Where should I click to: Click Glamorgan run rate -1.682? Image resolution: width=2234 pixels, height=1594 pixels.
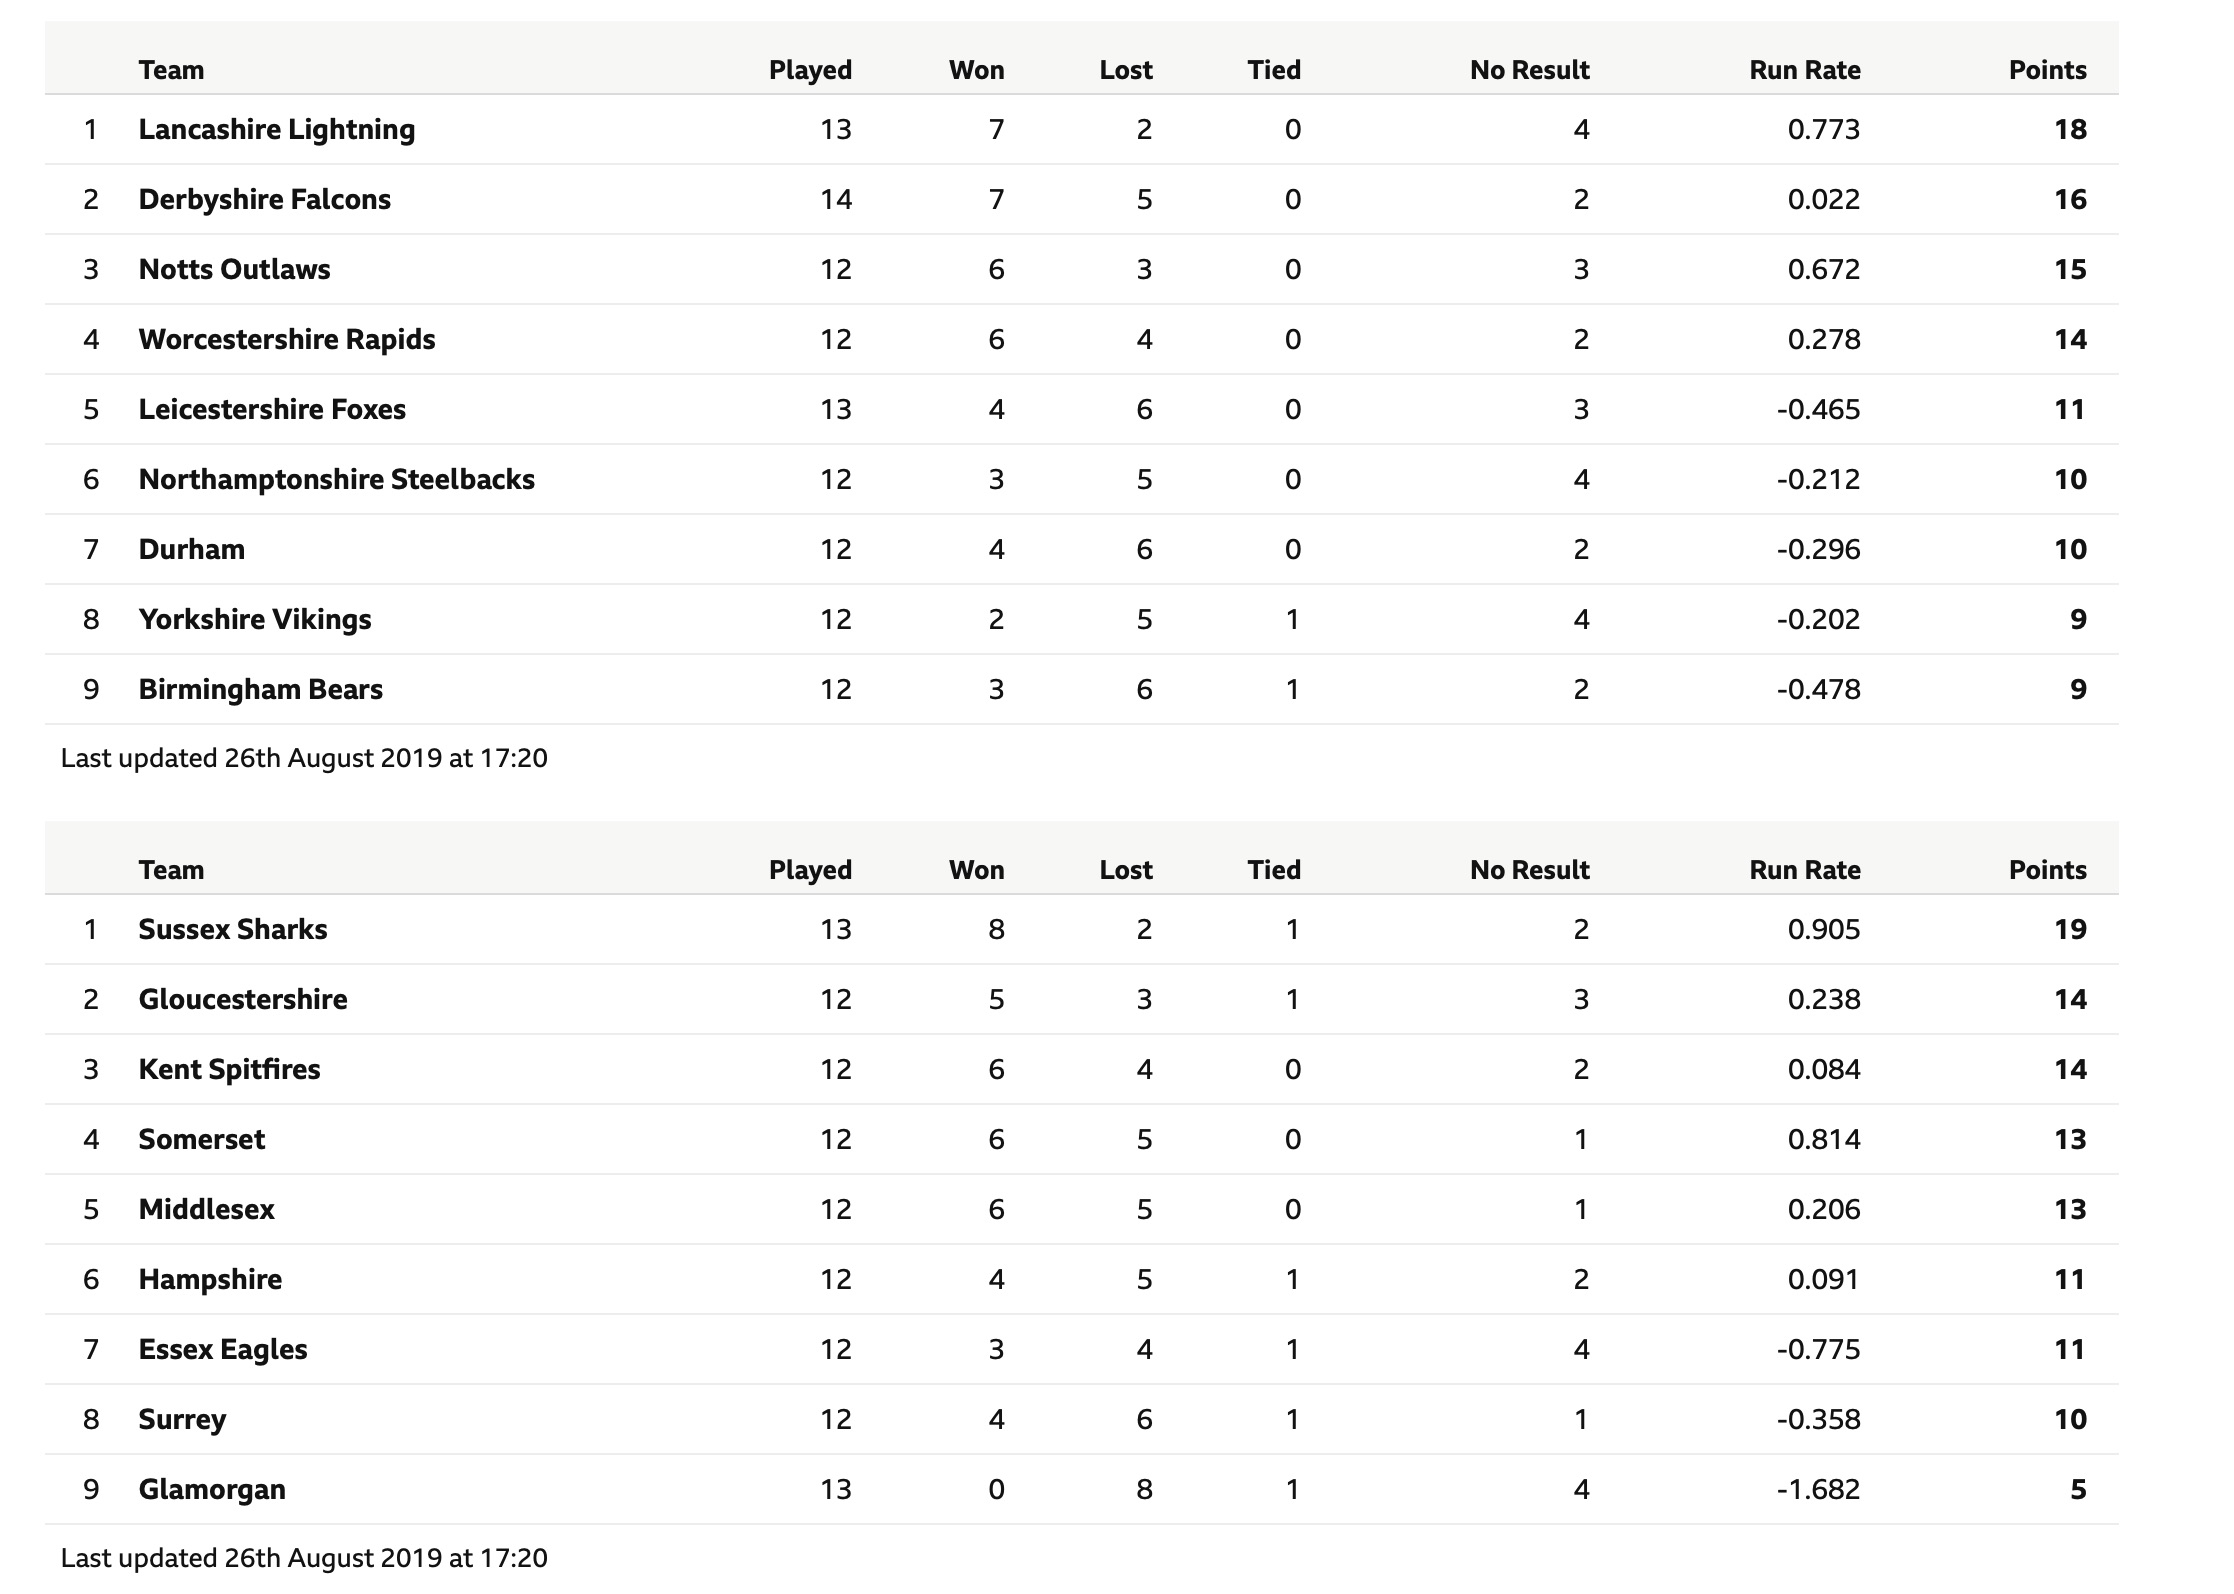pos(1819,1490)
